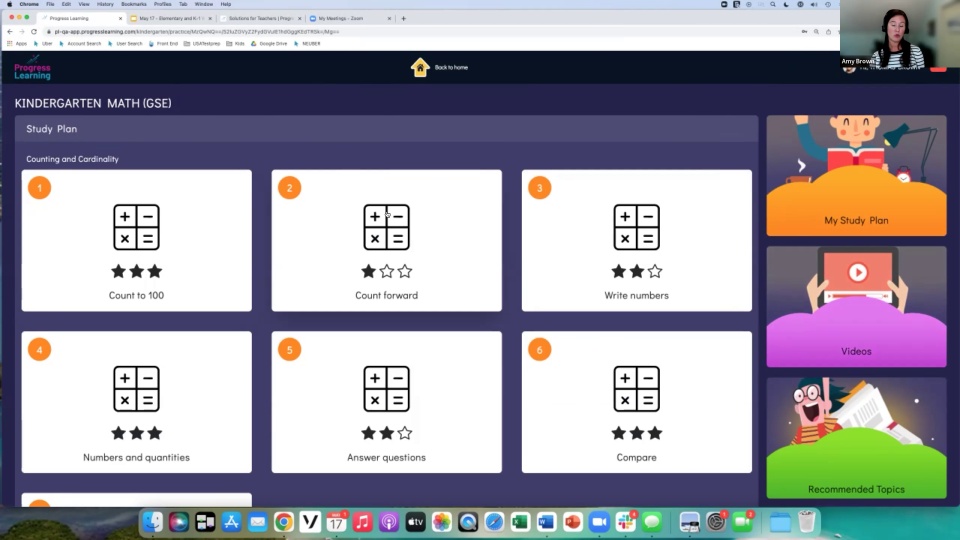Open the Bookmarks menu in menu bar
960x540 pixels.
click(x=133, y=4)
